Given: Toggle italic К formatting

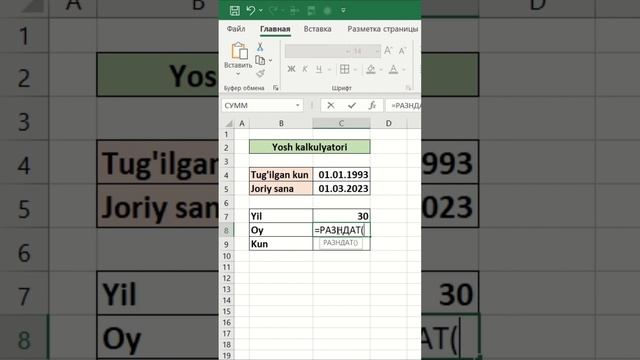Looking at the screenshot, I should [x=305, y=69].
